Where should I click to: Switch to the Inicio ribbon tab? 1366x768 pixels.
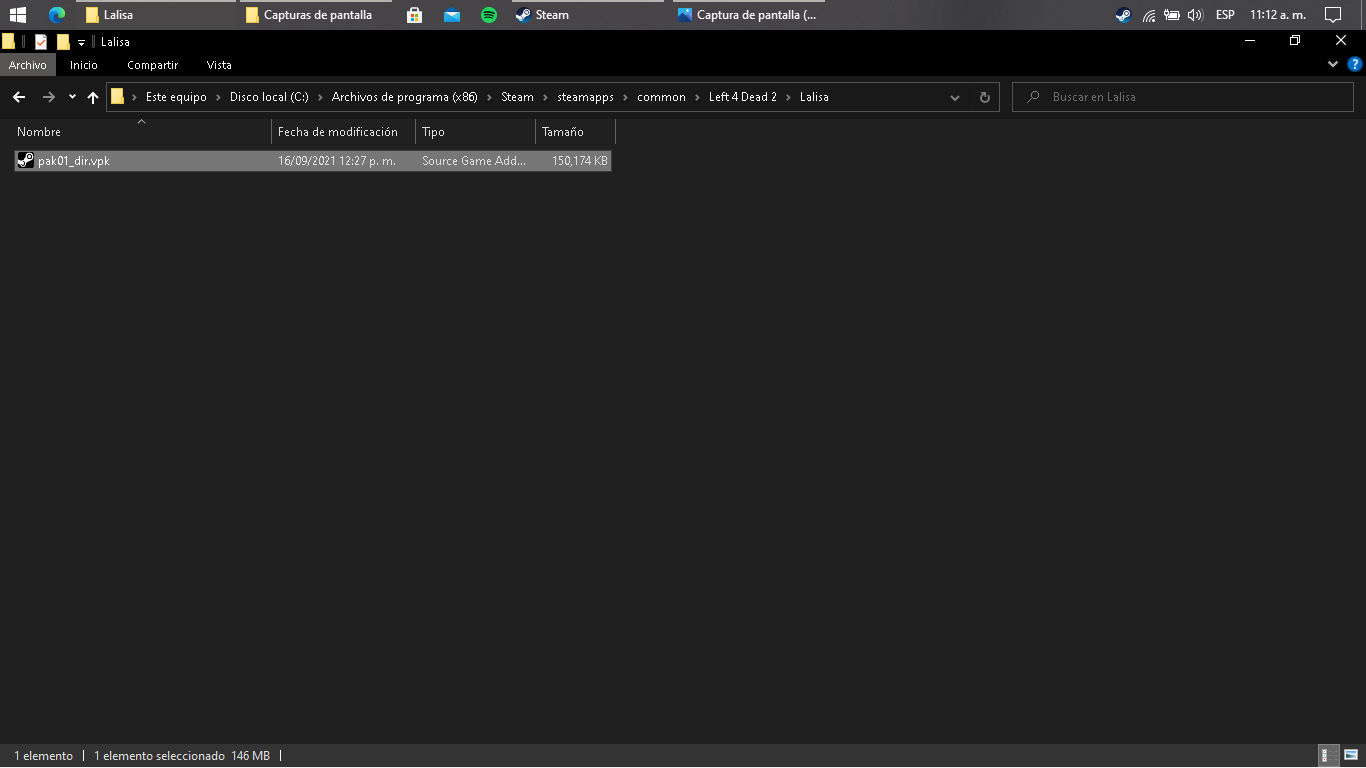(x=84, y=65)
